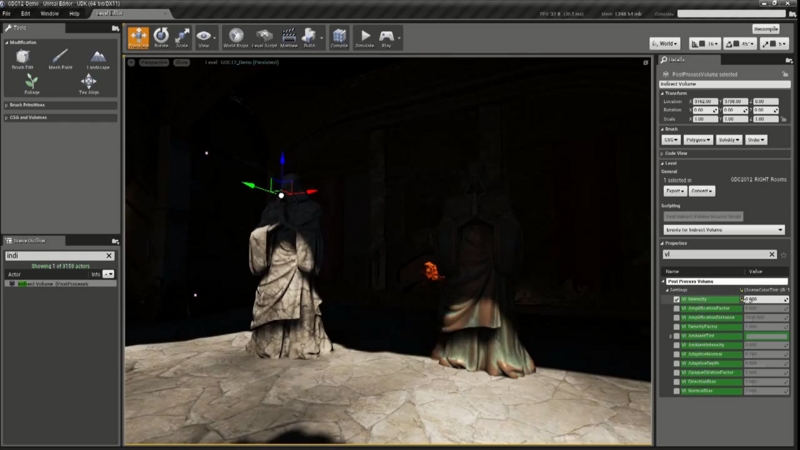The height and width of the screenshot is (450, 800).
Task: Click the viewport Show button
Action: point(182,62)
